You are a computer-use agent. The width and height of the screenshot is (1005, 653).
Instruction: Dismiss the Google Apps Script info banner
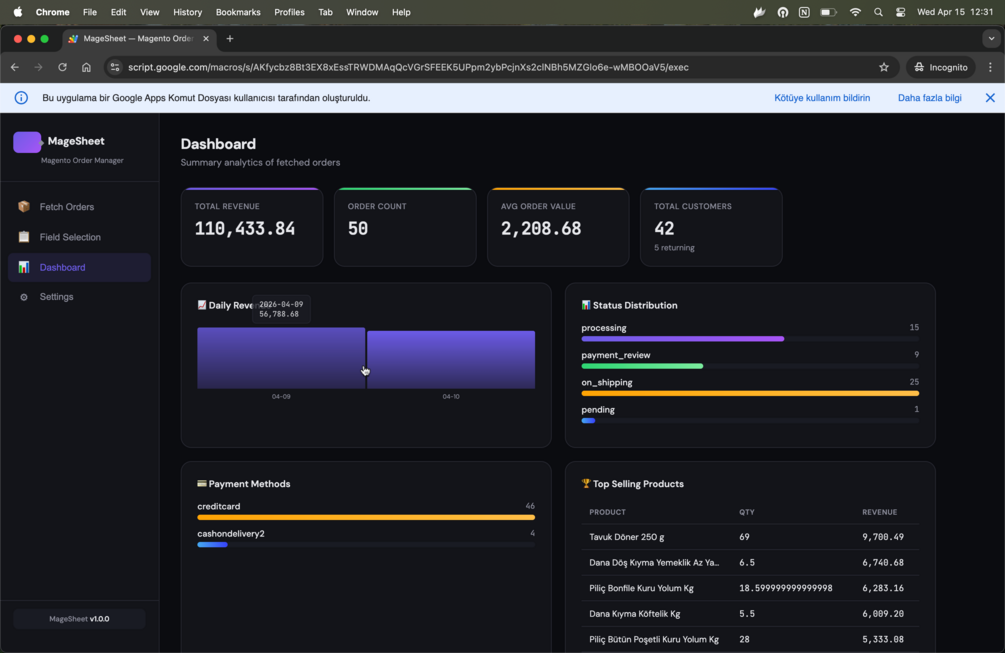click(990, 98)
